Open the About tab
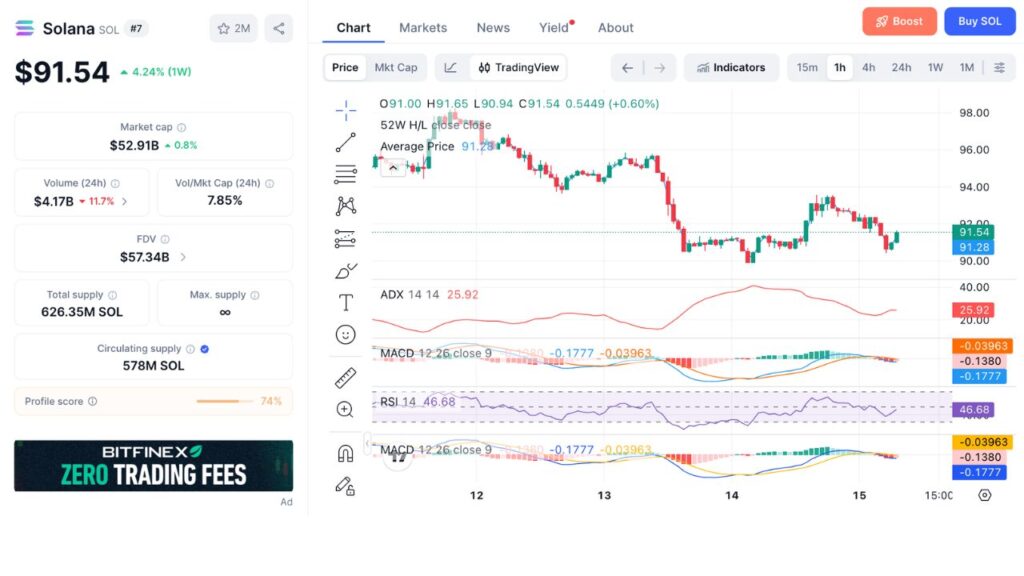The image size is (1024, 576). pyautogui.click(x=616, y=28)
